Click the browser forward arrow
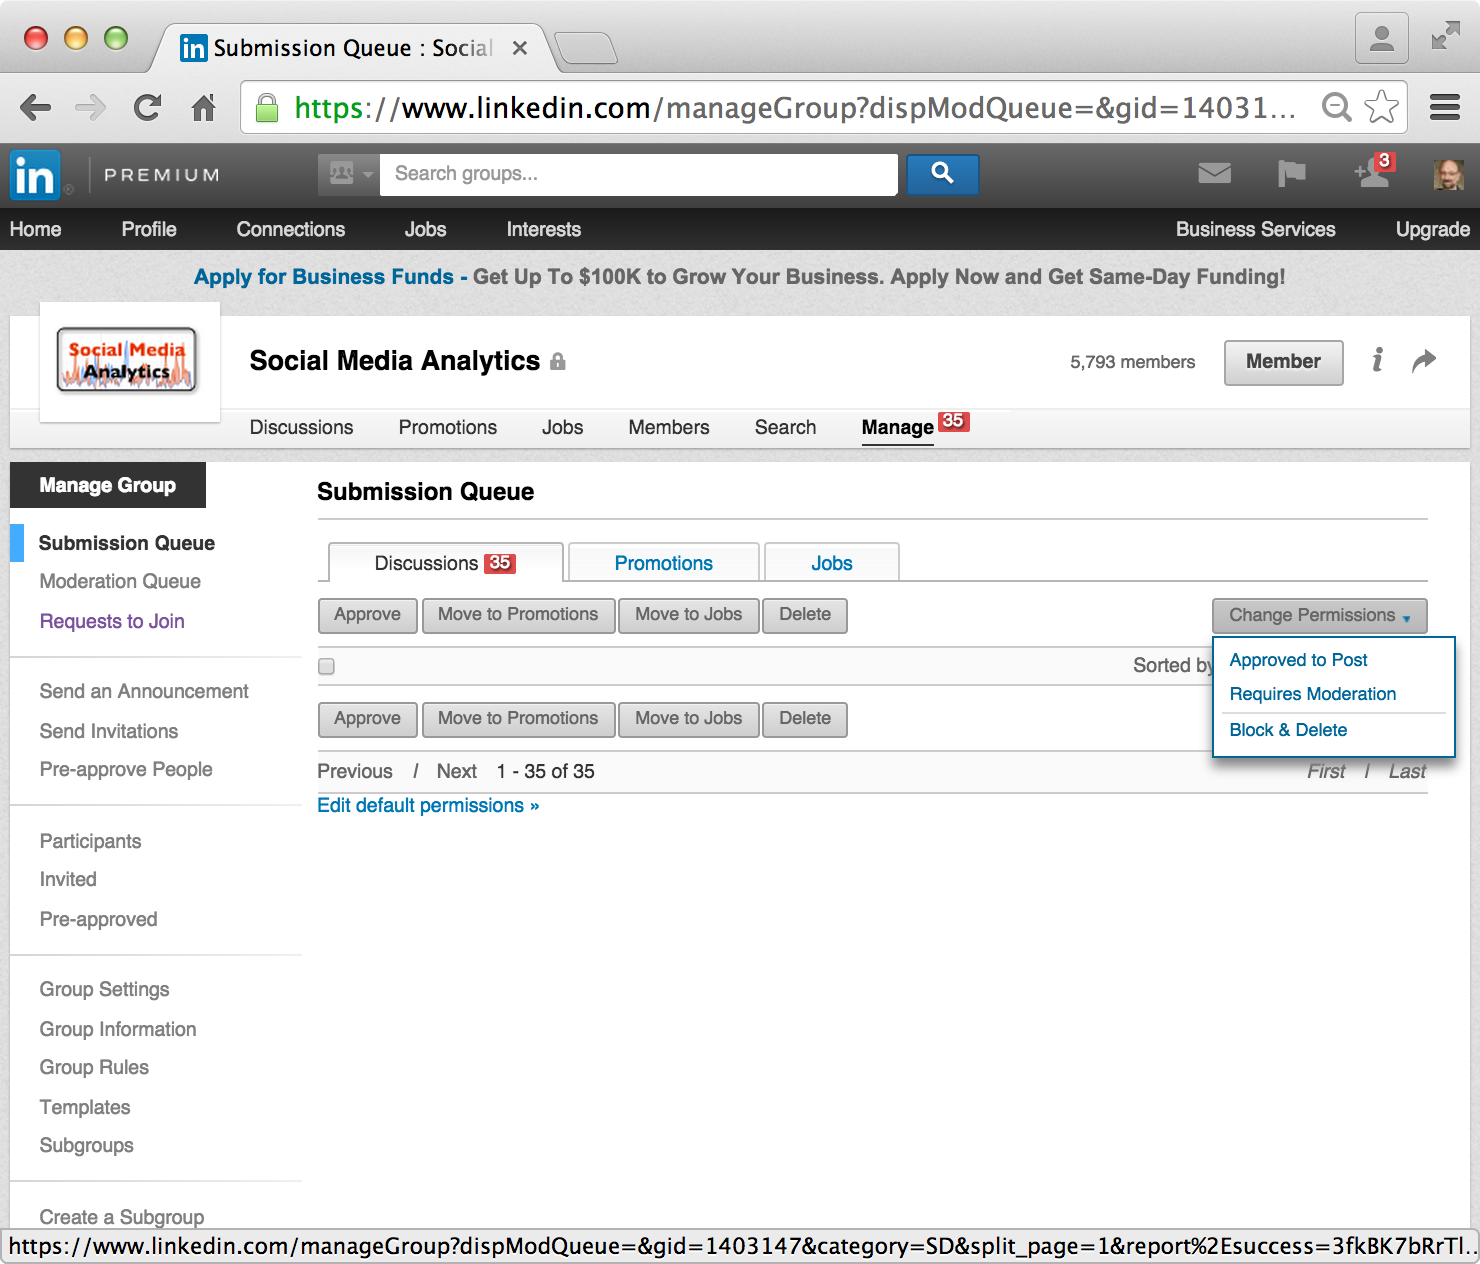This screenshot has height=1264, width=1480. pyautogui.click(x=90, y=107)
